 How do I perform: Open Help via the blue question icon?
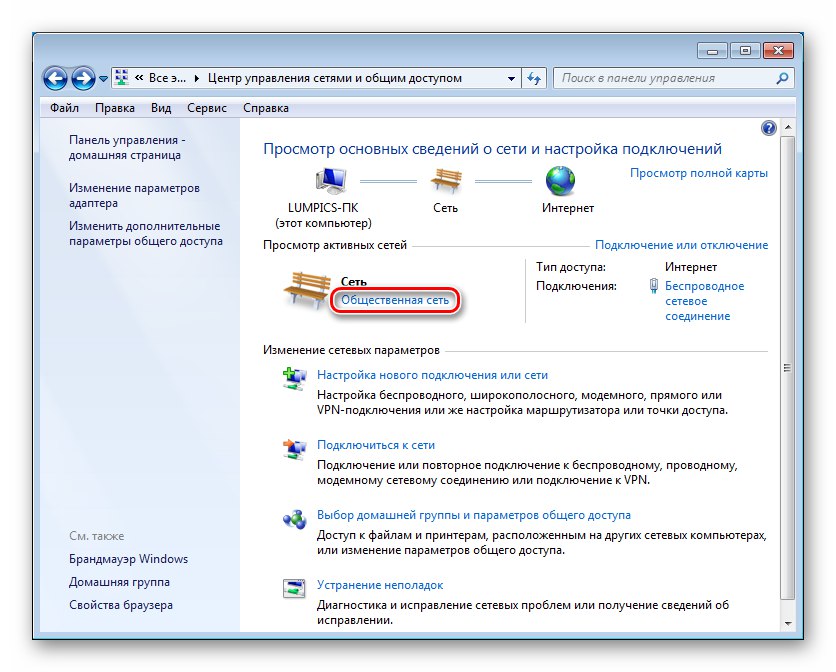coord(768,128)
